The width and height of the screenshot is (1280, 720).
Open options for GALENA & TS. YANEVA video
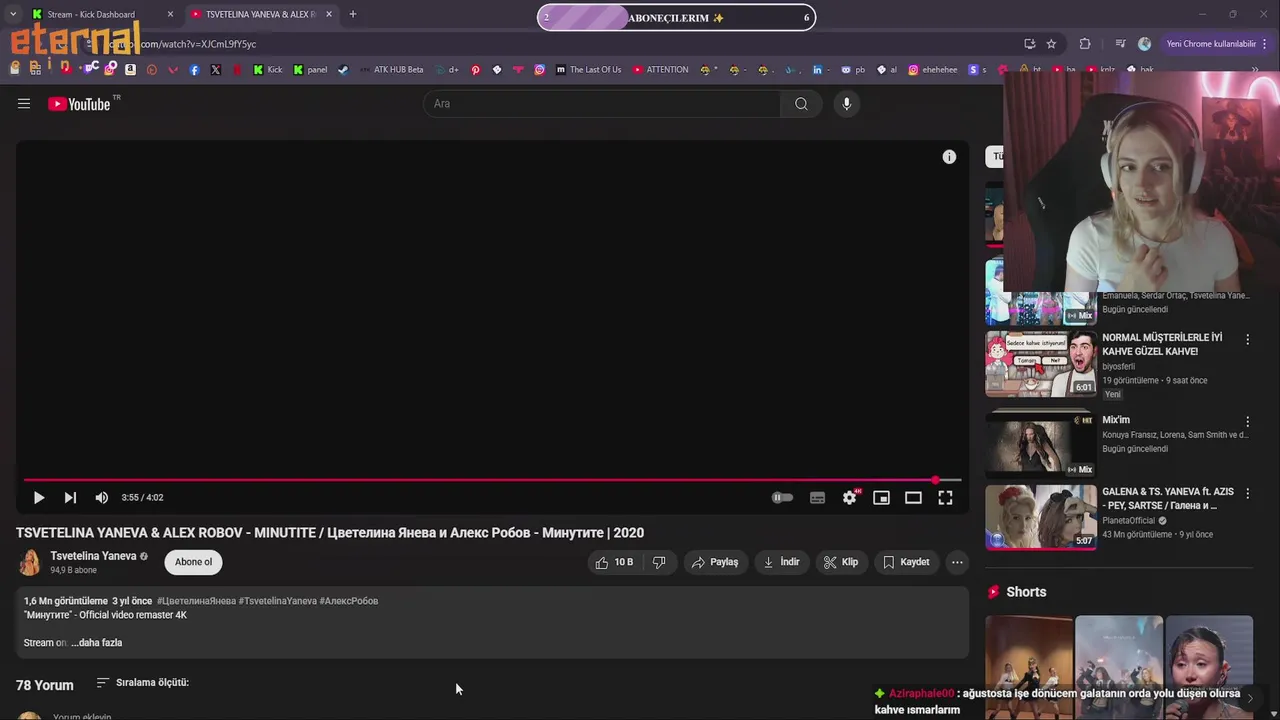tap(1247, 494)
